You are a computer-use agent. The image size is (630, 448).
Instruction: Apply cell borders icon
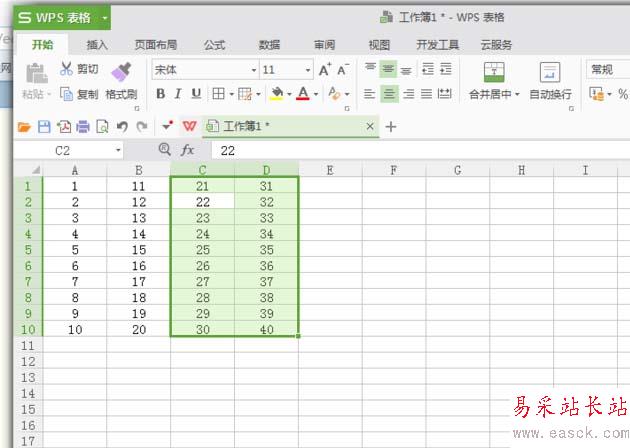pyautogui.click(x=219, y=94)
